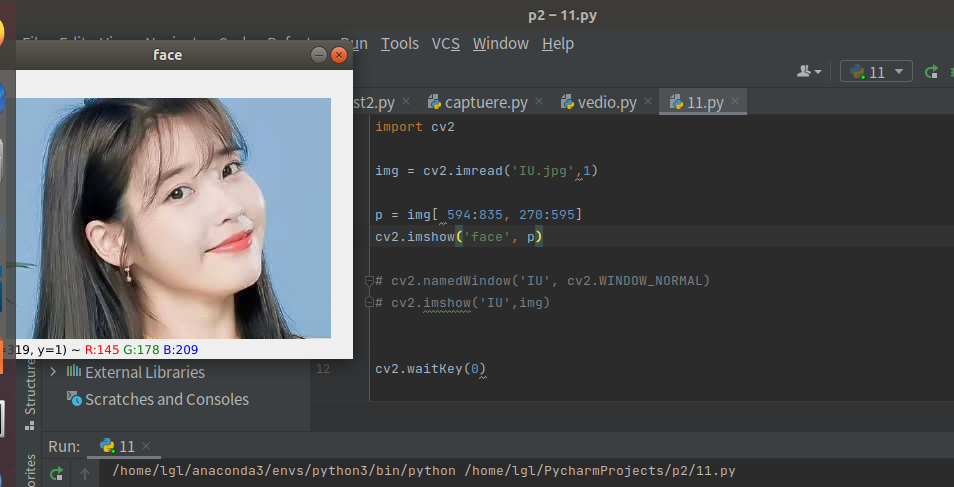This screenshot has height=487, width=954.
Task: Select the '11' tab in the Run panel
Action: [x=124, y=446]
